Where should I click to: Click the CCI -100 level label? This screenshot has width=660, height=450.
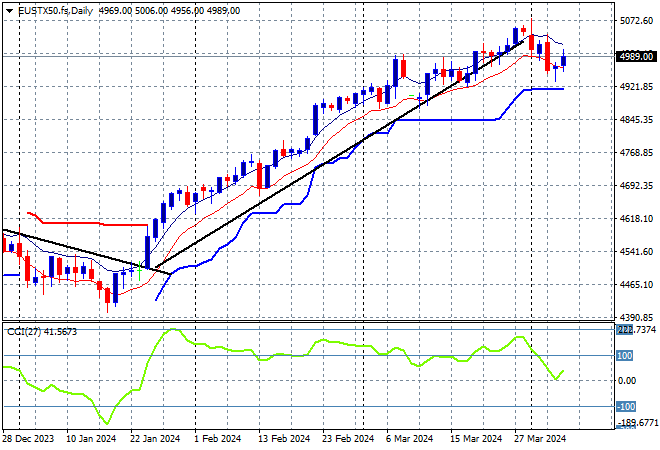coord(625,406)
